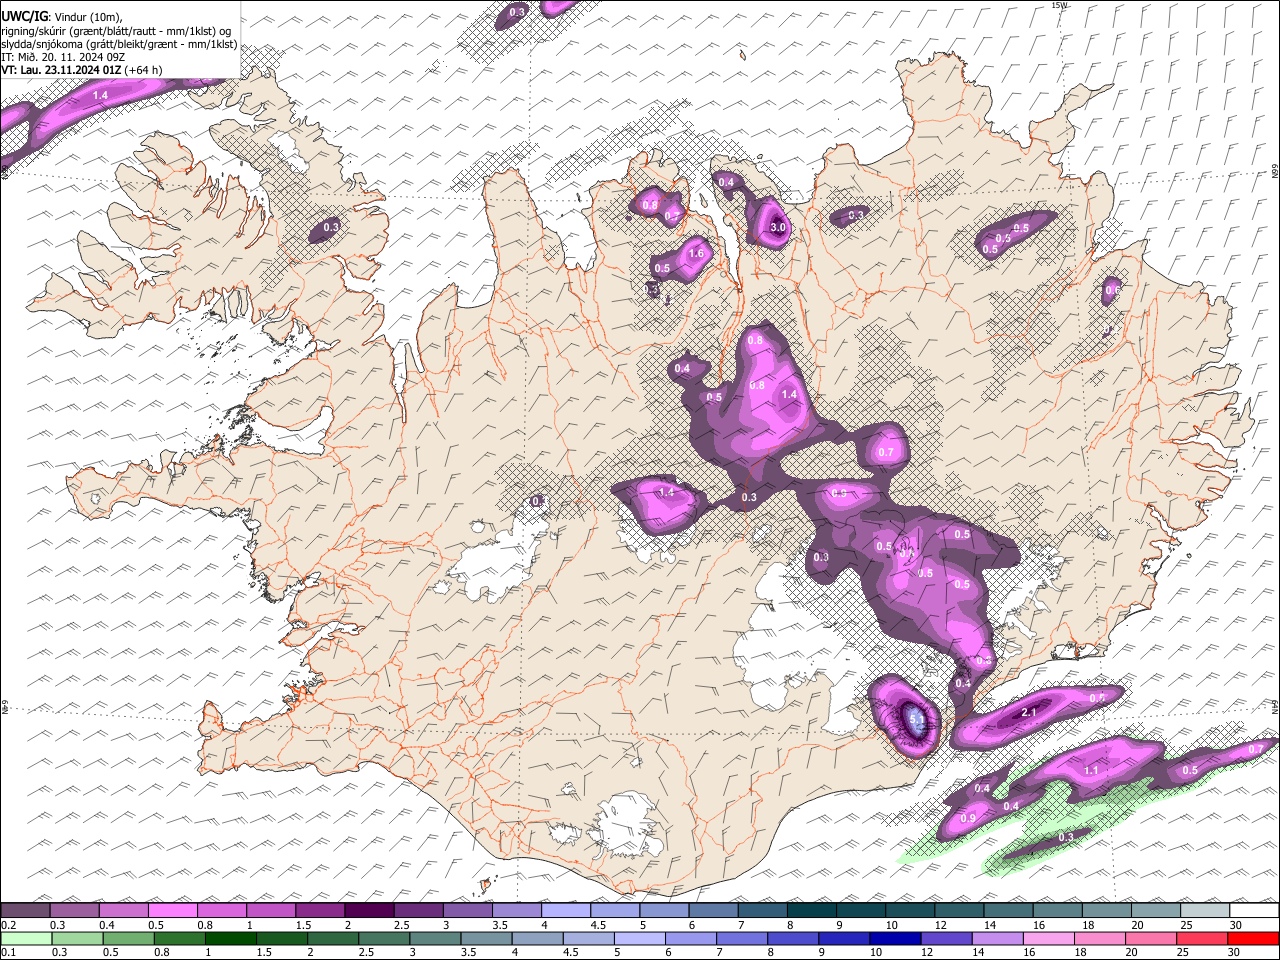The width and height of the screenshot is (1280, 960).
Task: Click the '0.1' label under the lower legend
Action: (x=8, y=952)
